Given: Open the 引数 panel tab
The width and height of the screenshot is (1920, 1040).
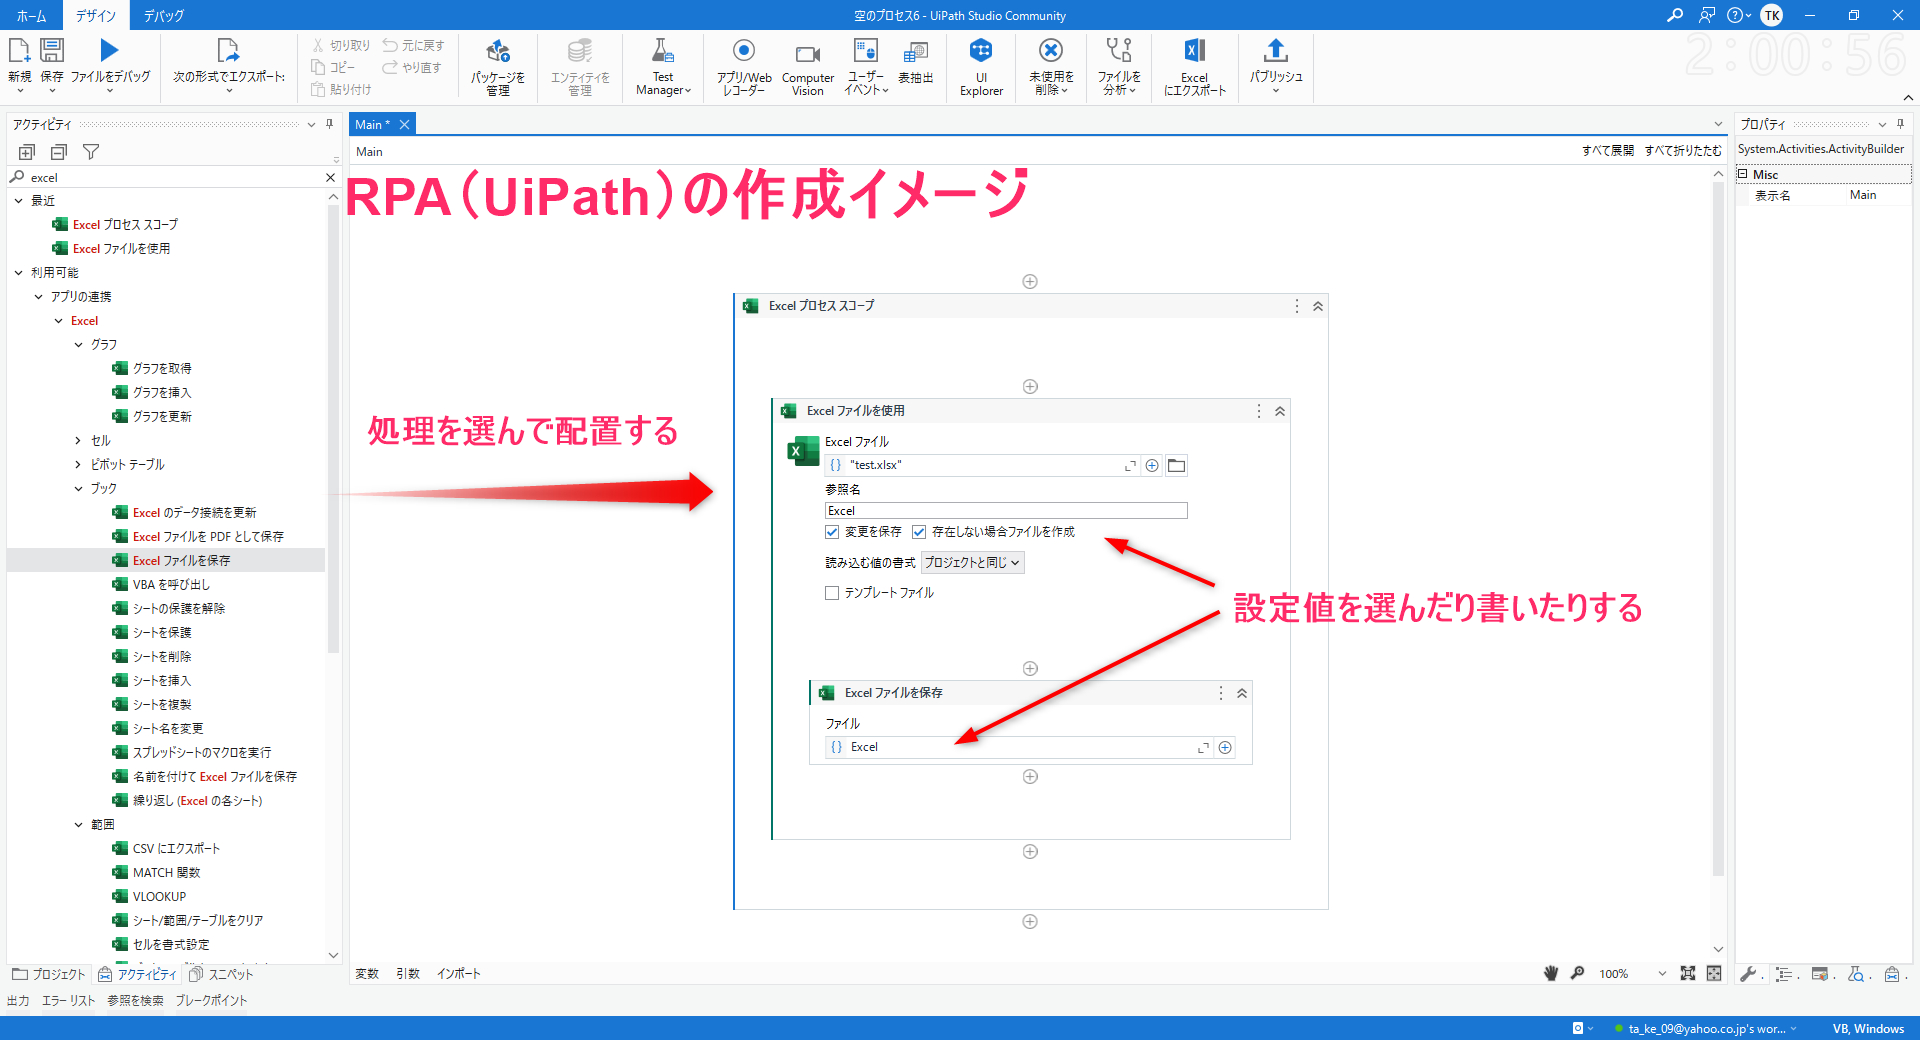Looking at the screenshot, I should 408,974.
